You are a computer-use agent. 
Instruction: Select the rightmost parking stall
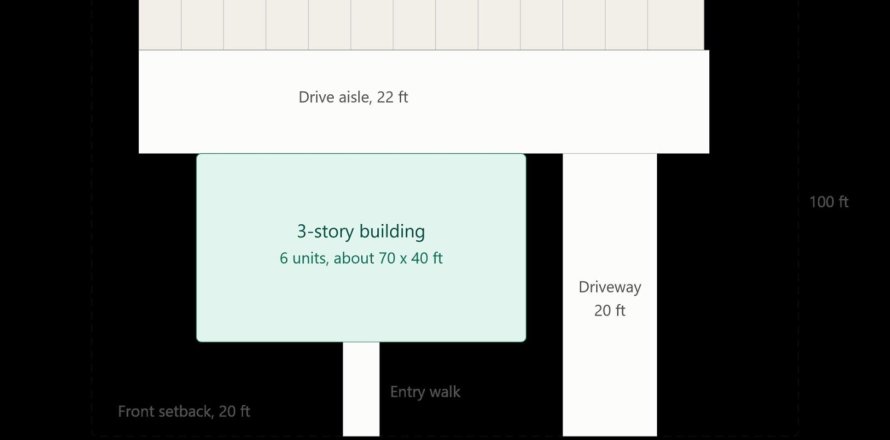[x=676, y=24]
